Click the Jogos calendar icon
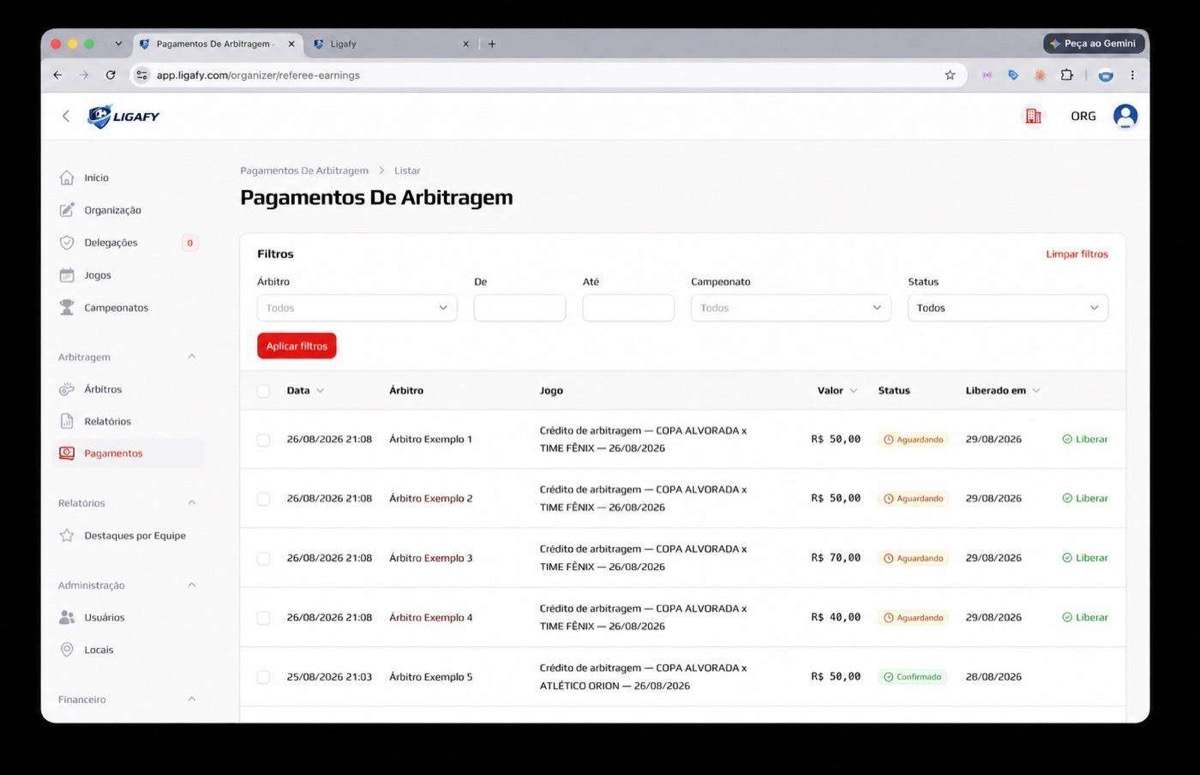 [x=67, y=275]
